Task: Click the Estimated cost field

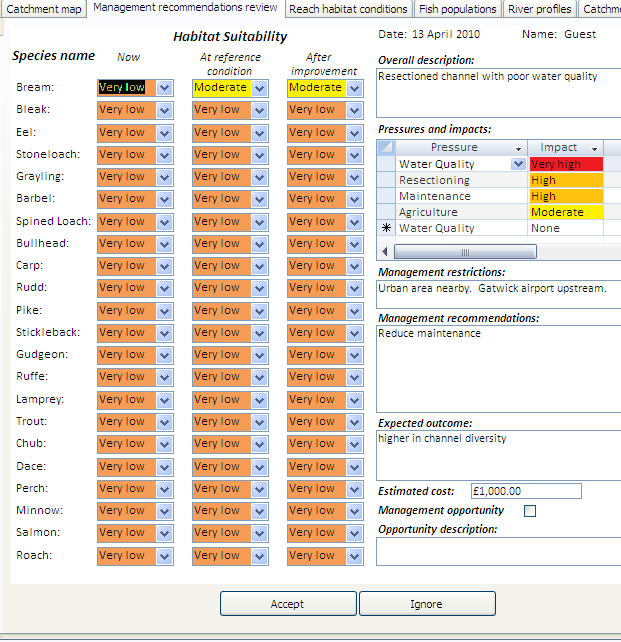Action: (x=526, y=491)
